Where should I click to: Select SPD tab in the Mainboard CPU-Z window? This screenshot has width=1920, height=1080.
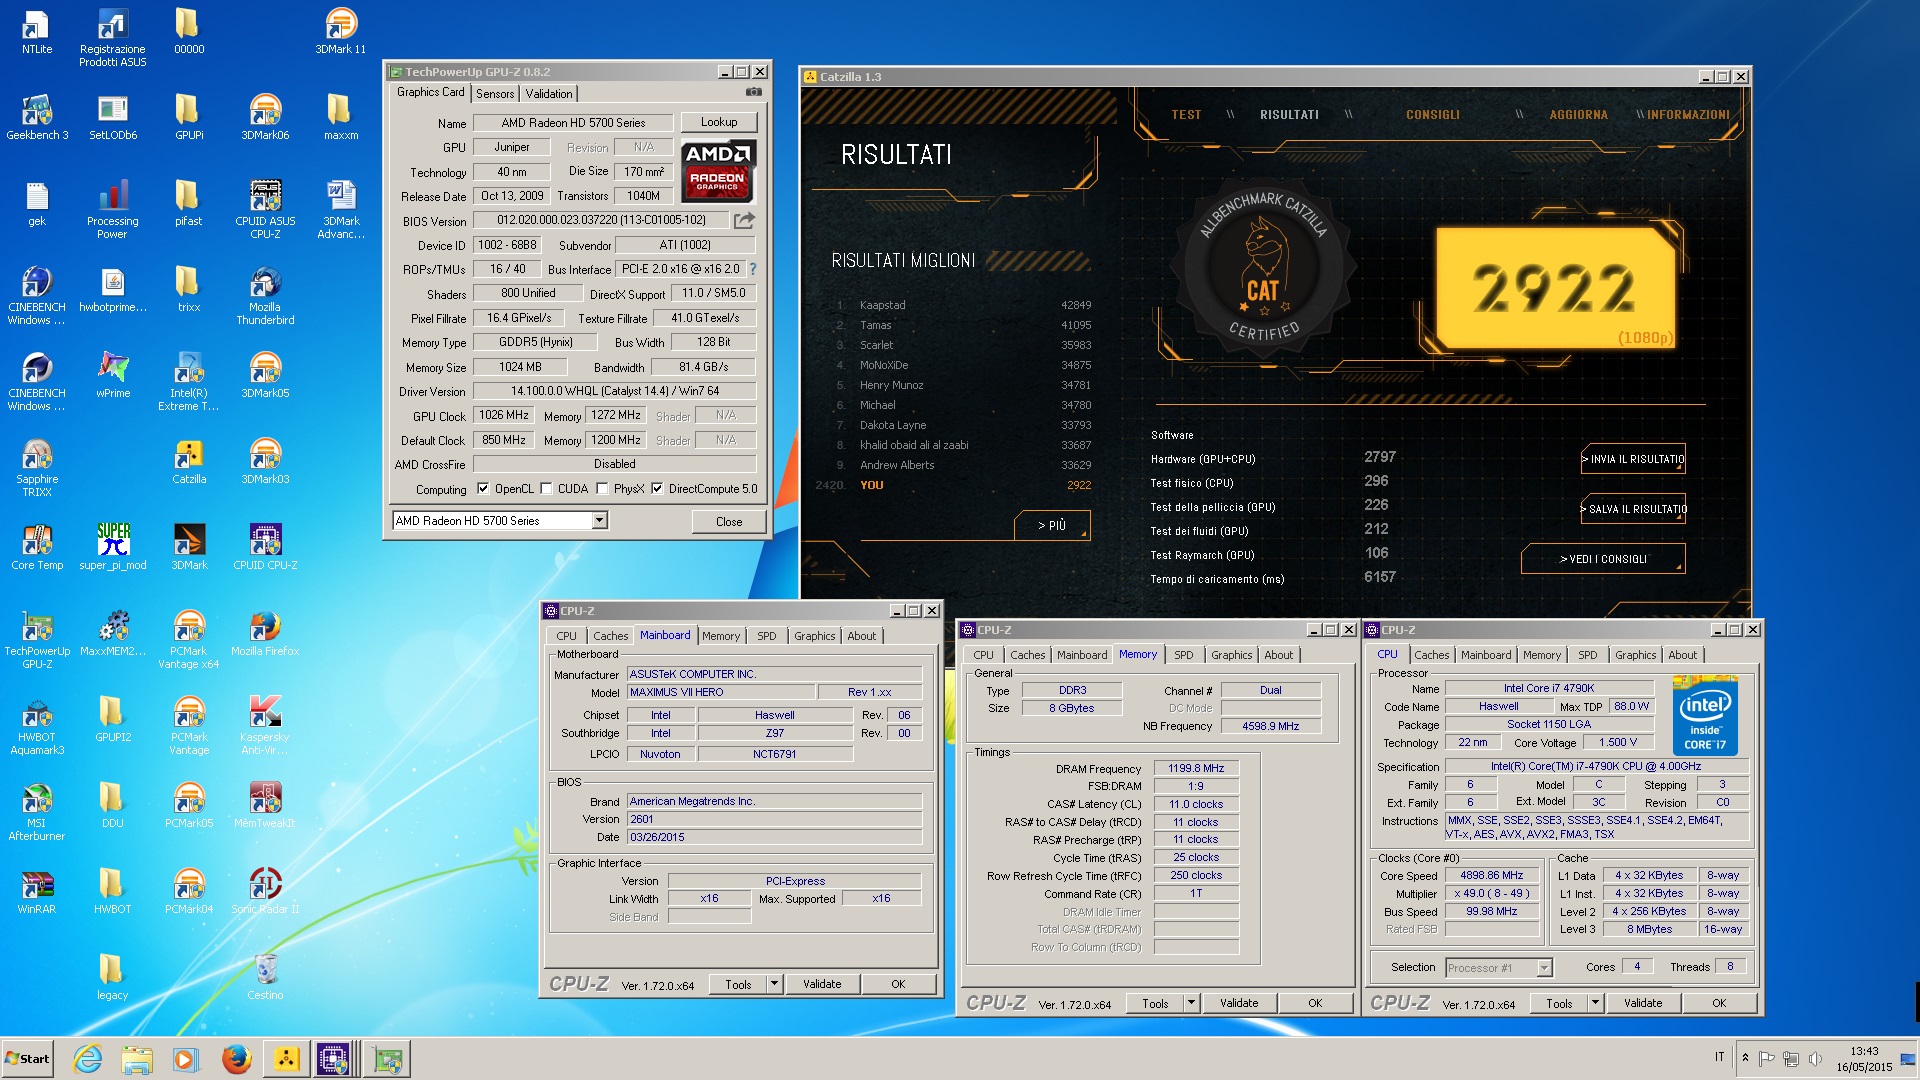tap(766, 636)
